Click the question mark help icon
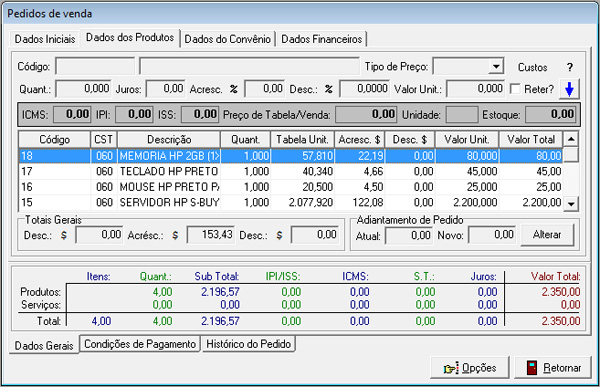 [x=570, y=67]
